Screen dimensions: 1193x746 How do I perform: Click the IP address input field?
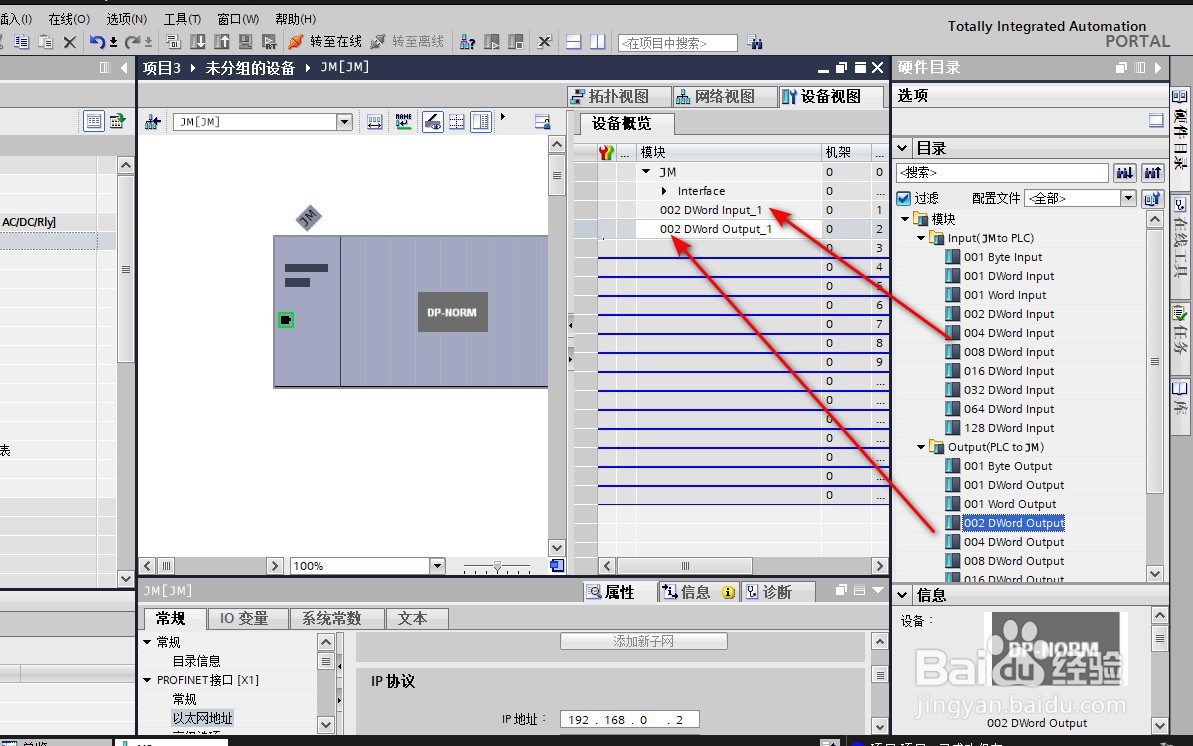point(629,719)
